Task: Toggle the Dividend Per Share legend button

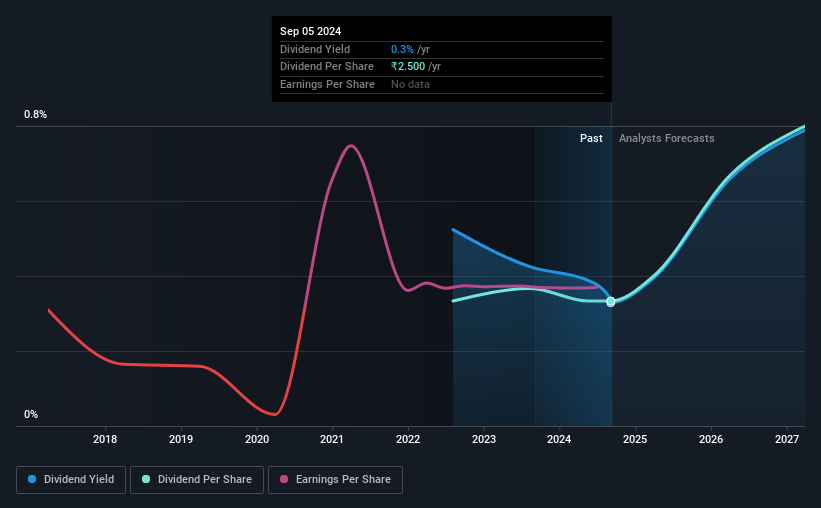Action: [197, 480]
